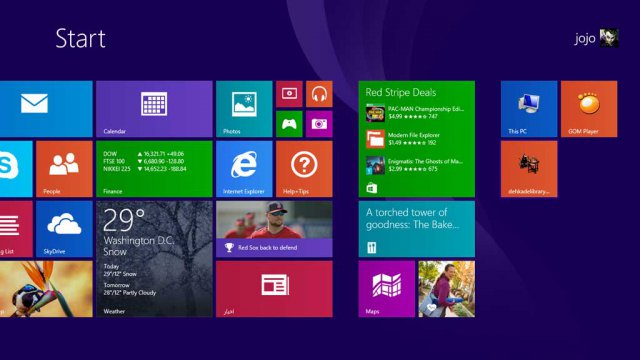Screen dimensions: 640x360
Task: Open the bird desktop picture tile
Action: (x=46, y=289)
